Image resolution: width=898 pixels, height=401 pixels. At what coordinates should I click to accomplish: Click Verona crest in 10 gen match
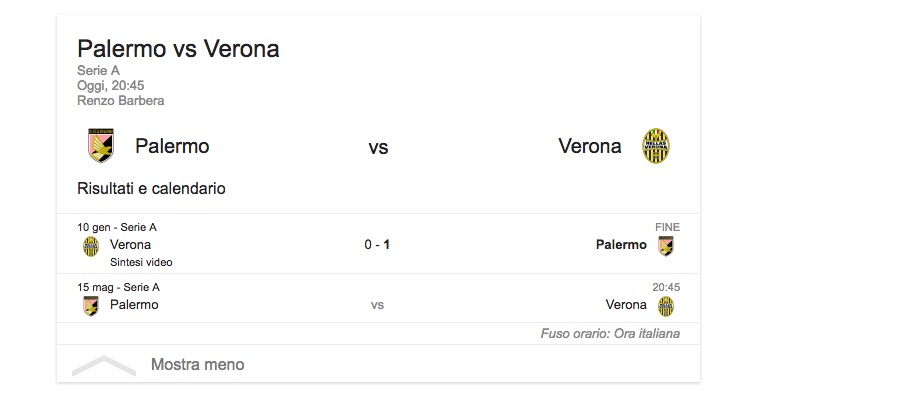pyautogui.click(x=91, y=245)
